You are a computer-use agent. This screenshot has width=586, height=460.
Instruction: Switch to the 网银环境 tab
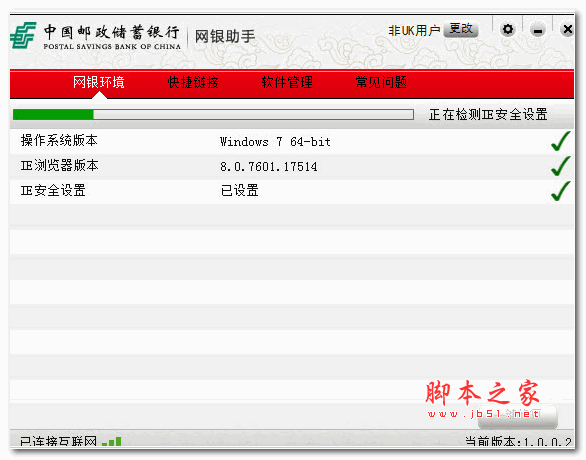coord(99,82)
